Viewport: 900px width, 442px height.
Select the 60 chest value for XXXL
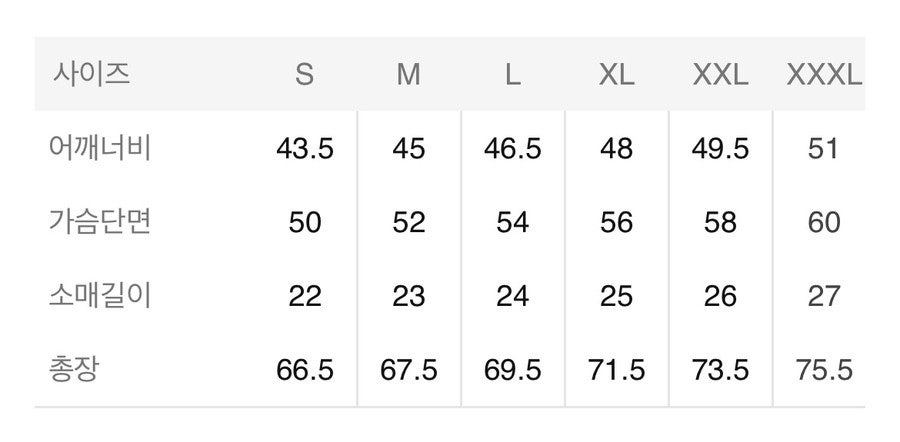click(824, 223)
